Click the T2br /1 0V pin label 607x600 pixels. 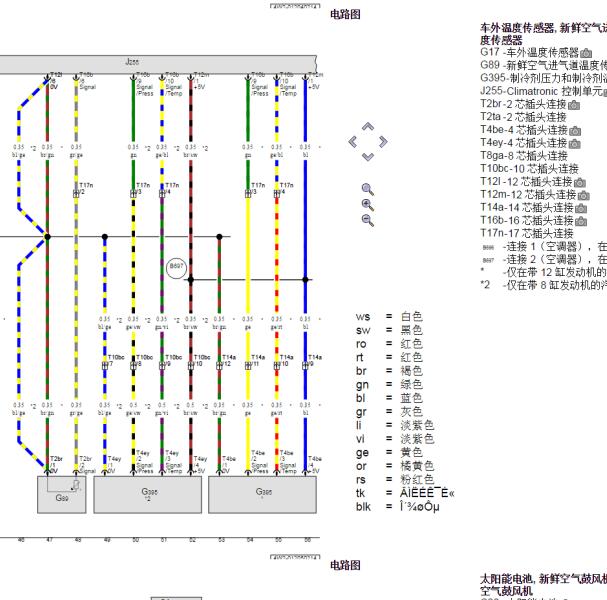point(55,465)
